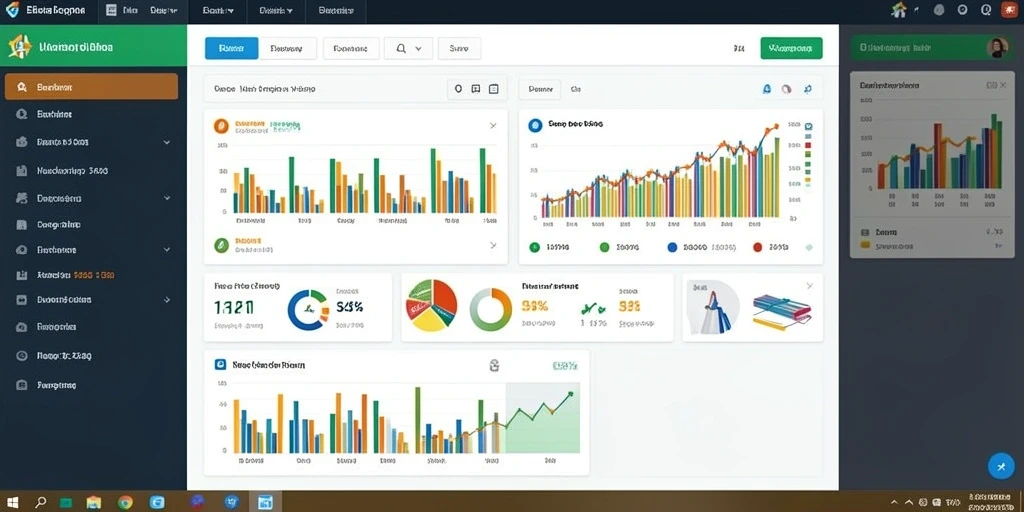Click the orange-red square icon in top-right corner
1024x512 pixels.
1004,10
